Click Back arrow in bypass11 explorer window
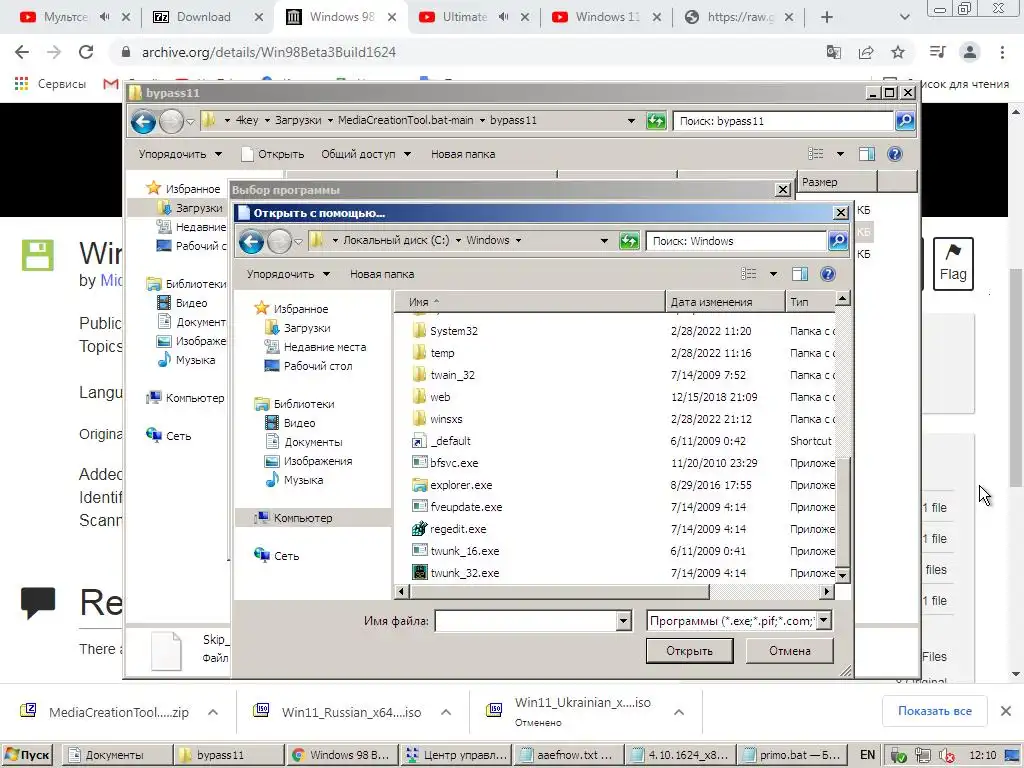 pyautogui.click(x=143, y=121)
